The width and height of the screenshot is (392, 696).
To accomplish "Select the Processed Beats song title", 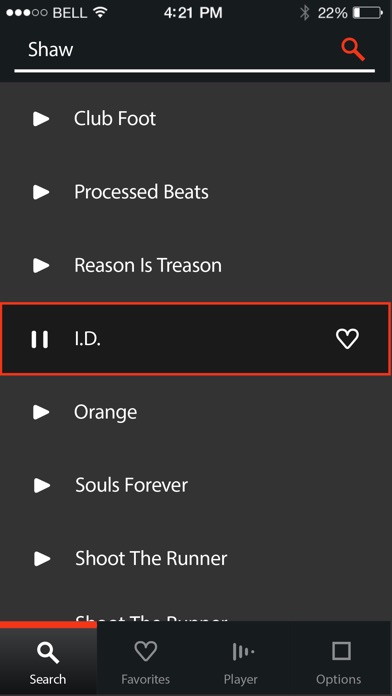I will (141, 192).
